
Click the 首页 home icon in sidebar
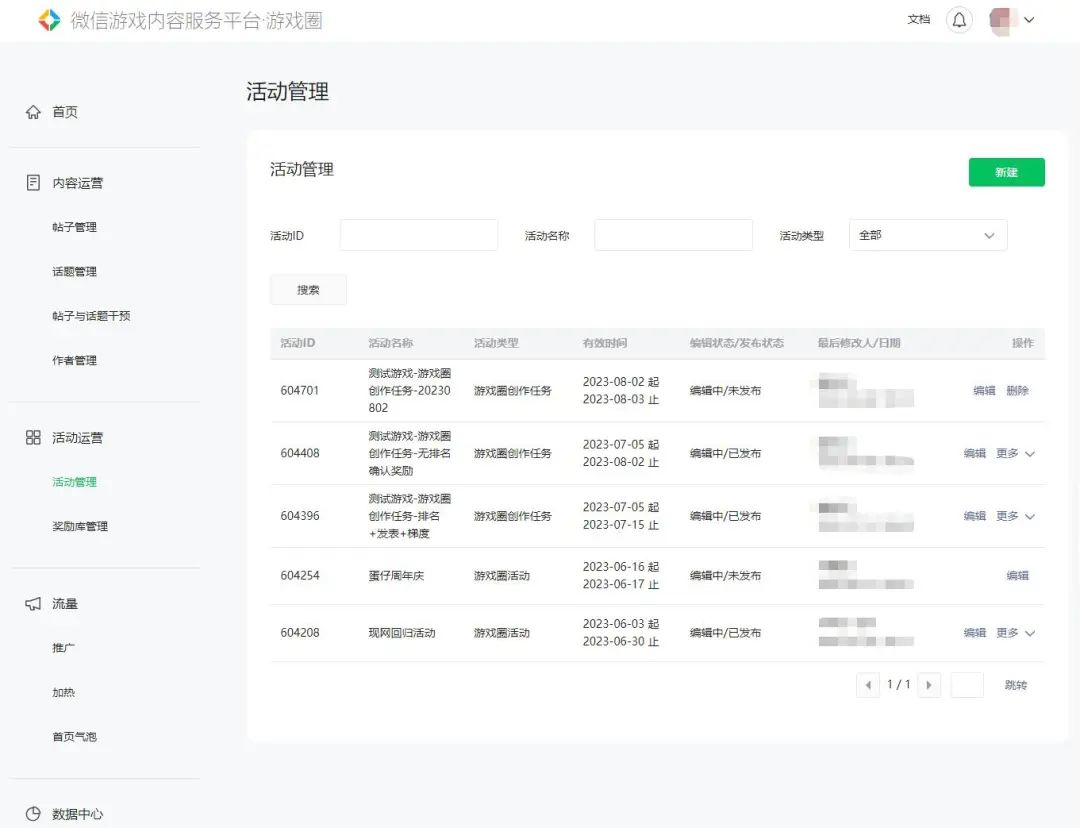pyautogui.click(x=32, y=112)
